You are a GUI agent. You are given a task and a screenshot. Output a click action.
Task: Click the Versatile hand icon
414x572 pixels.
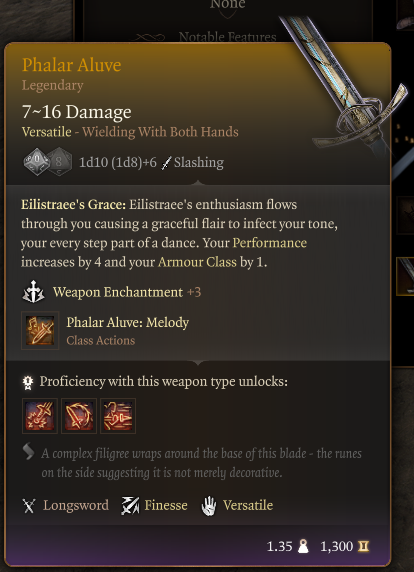click(x=209, y=506)
